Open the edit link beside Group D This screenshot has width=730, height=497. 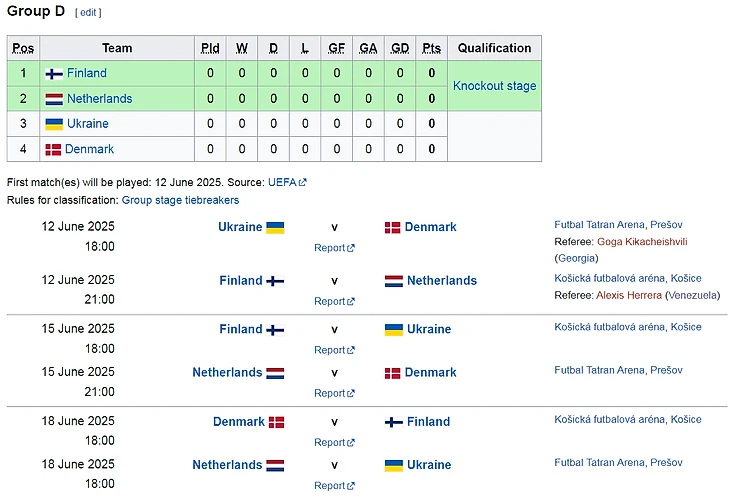tap(88, 13)
